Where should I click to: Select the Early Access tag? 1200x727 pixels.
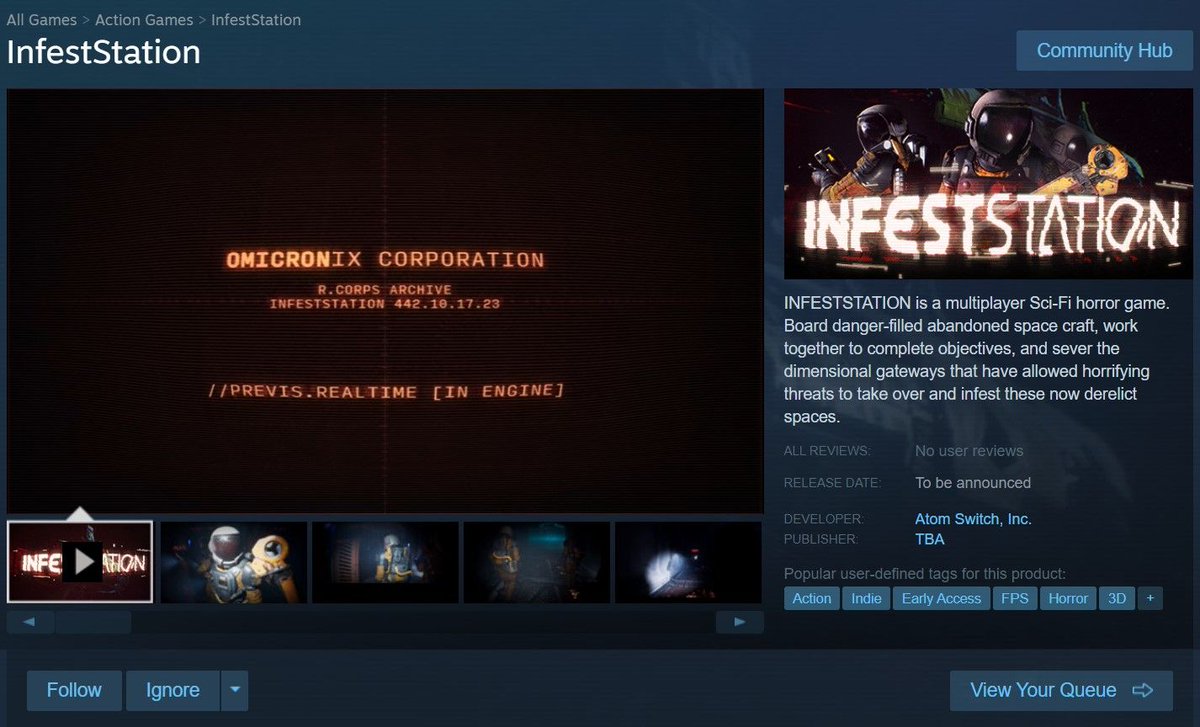(x=941, y=598)
